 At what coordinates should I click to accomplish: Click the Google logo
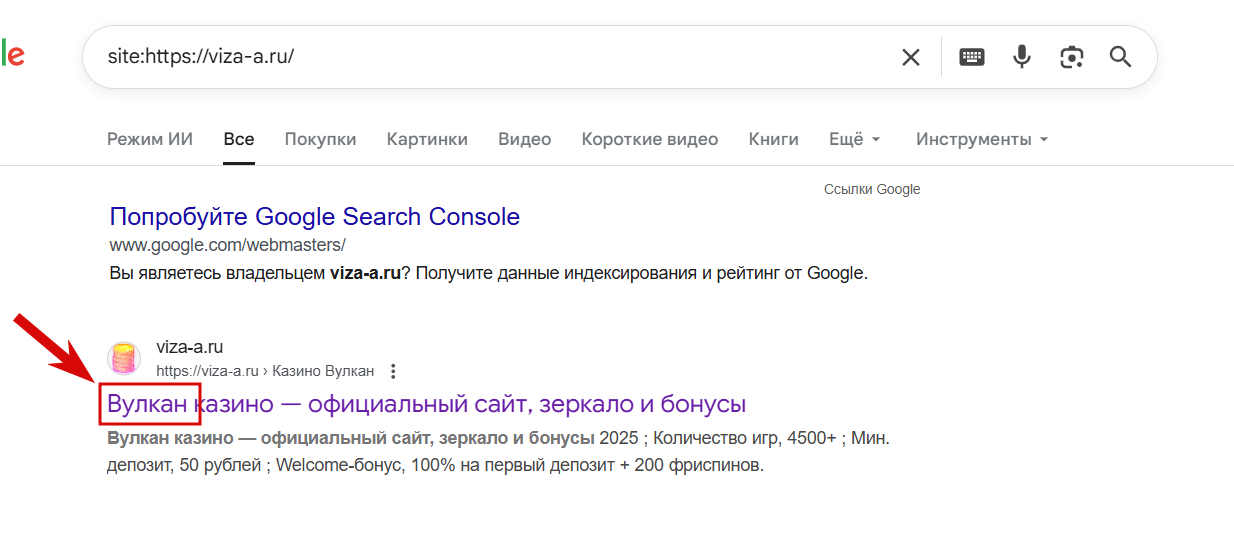(x=12, y=55)
